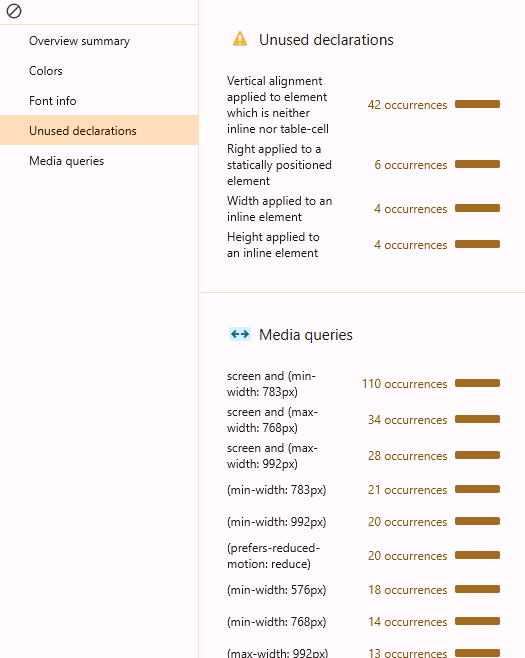Click 4 occurrences for Height applied to inline
This screenshot has height=658, width=525.
point(410,245)
